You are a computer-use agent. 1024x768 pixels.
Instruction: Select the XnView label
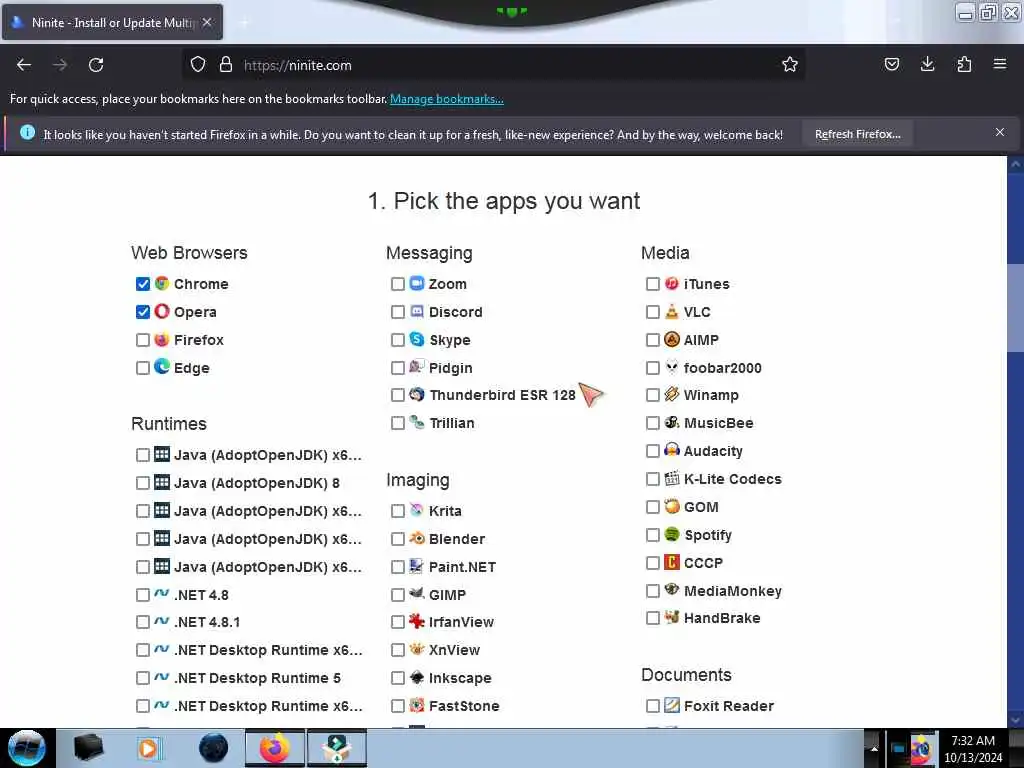454,650
